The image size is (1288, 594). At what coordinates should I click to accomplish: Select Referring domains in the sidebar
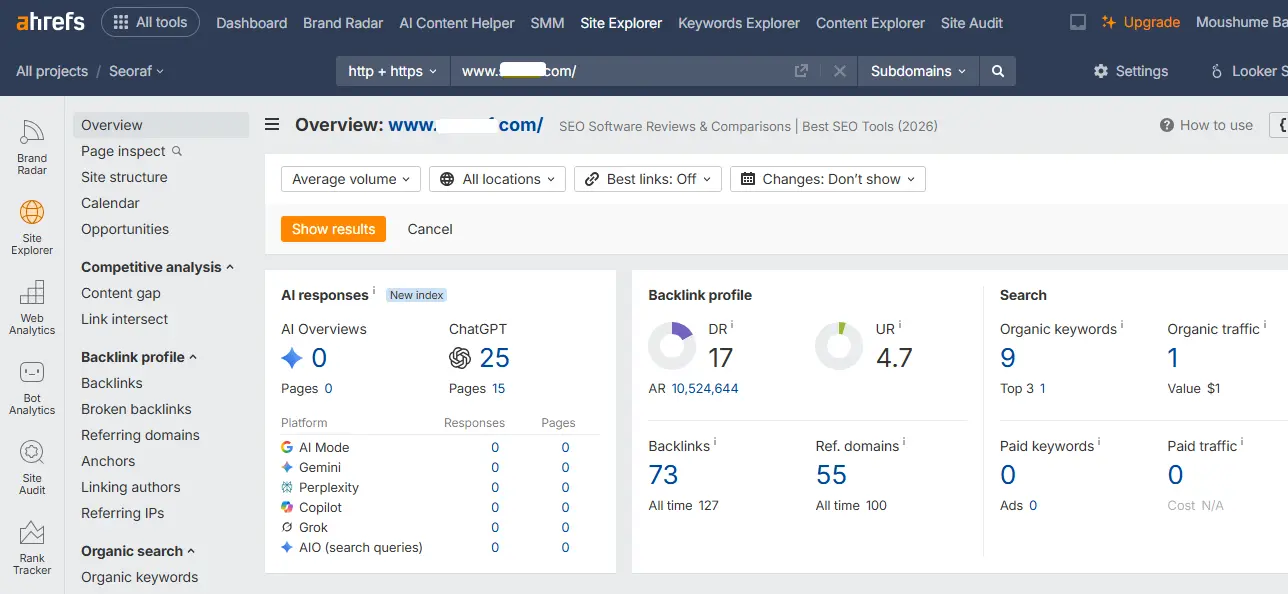pos(140,435)
